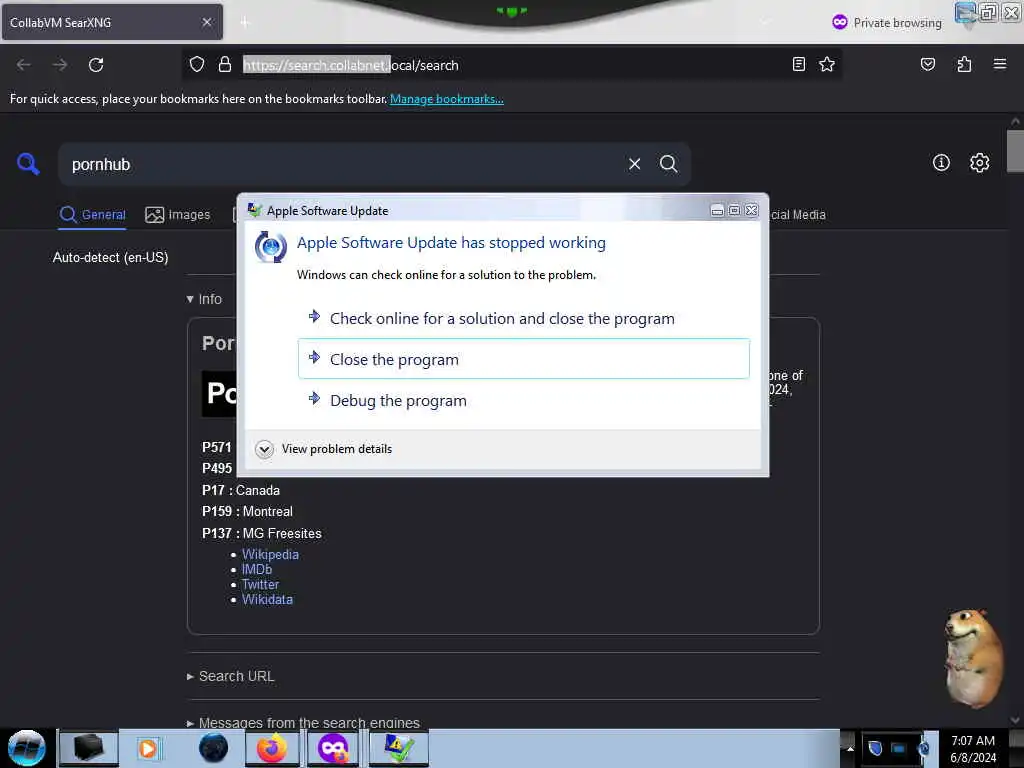Close the Apple Software Update dialog
This screenshot has width=1024, height=768.
click(x=751, y=210)
